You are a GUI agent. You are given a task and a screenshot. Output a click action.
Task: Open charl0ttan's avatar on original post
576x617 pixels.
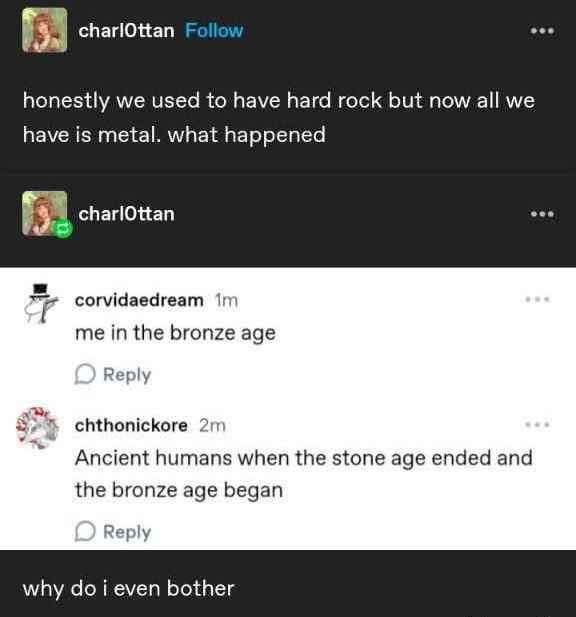tap(44, 30)
